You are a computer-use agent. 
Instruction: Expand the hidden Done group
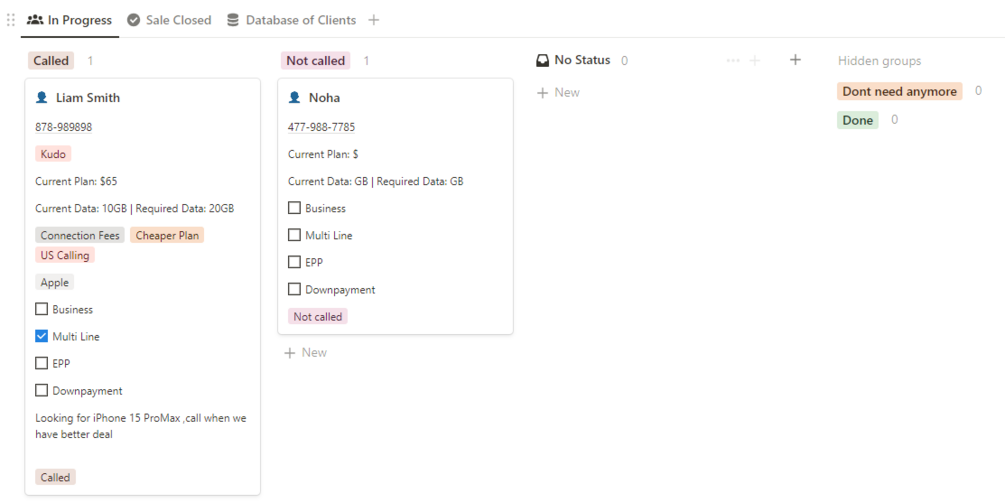857,120
